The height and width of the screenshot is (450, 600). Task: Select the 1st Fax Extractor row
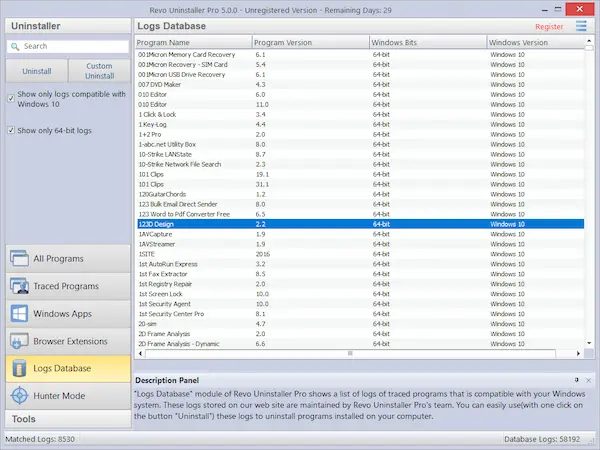360,274
